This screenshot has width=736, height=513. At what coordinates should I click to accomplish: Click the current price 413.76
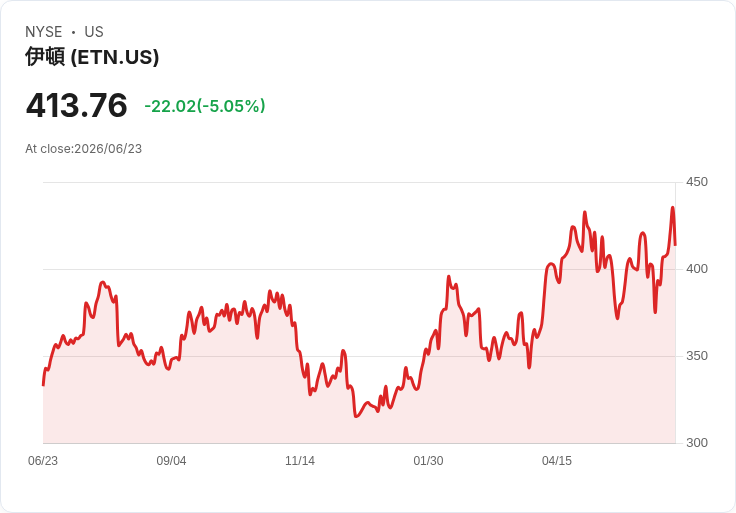[77, 105]
